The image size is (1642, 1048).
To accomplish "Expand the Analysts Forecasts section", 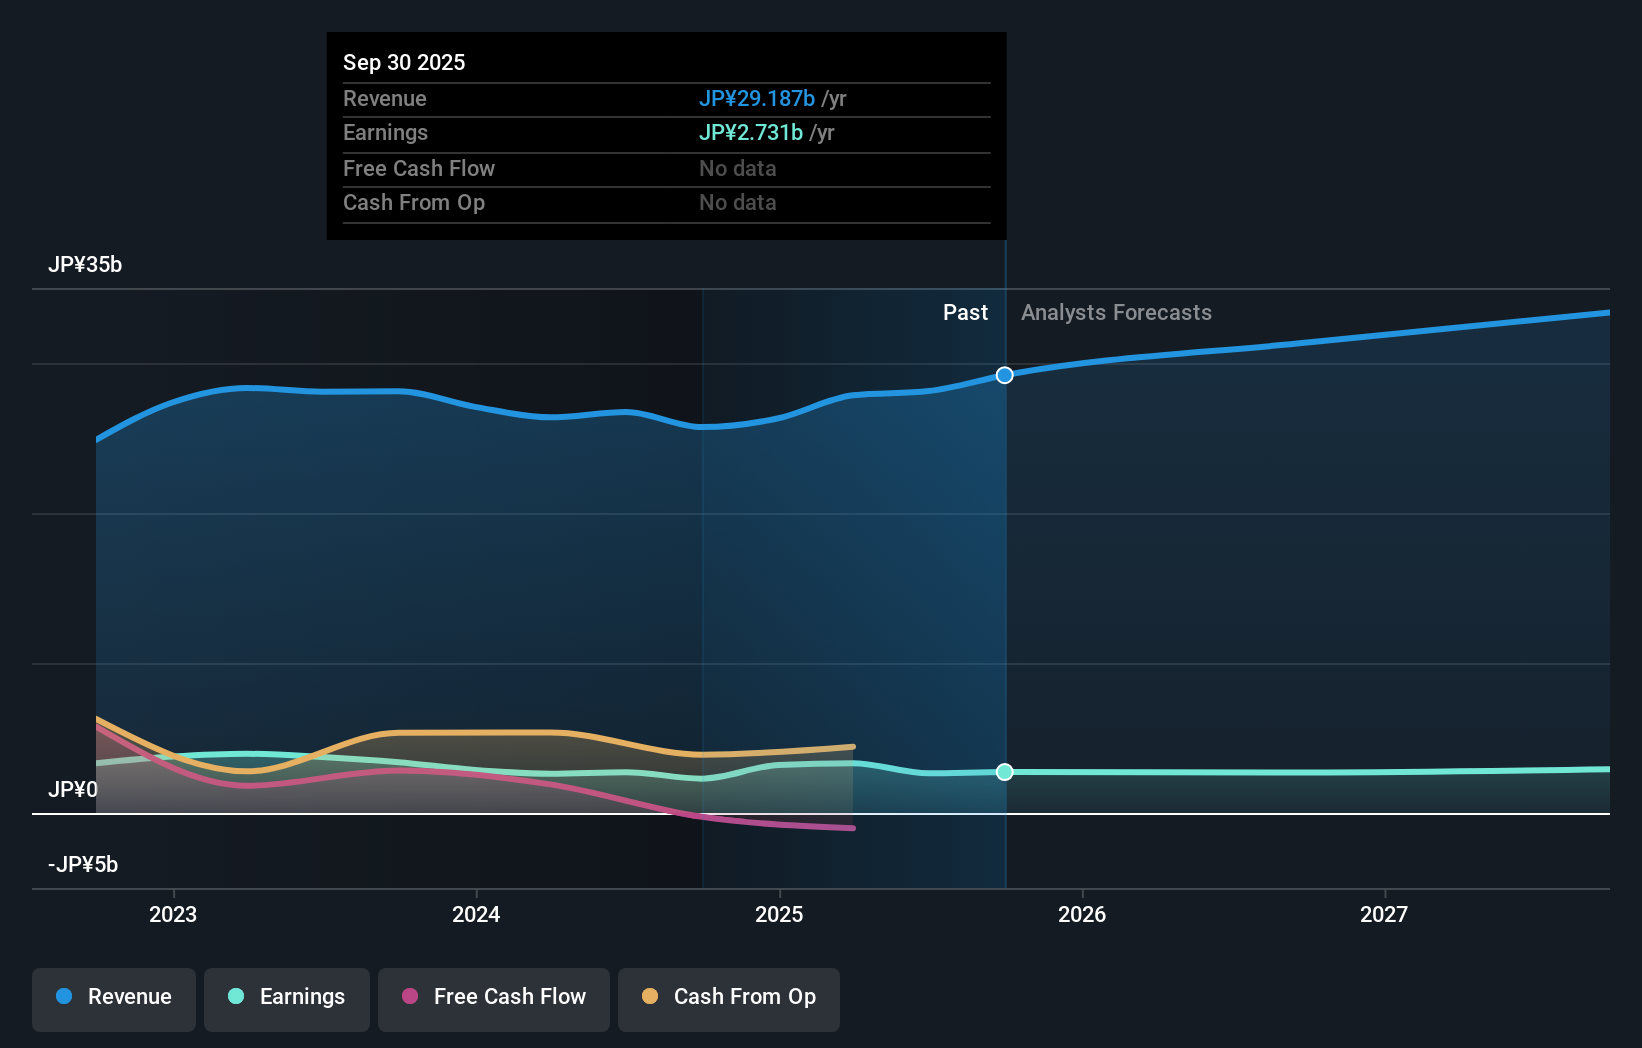I will [x=1116, y=313].
